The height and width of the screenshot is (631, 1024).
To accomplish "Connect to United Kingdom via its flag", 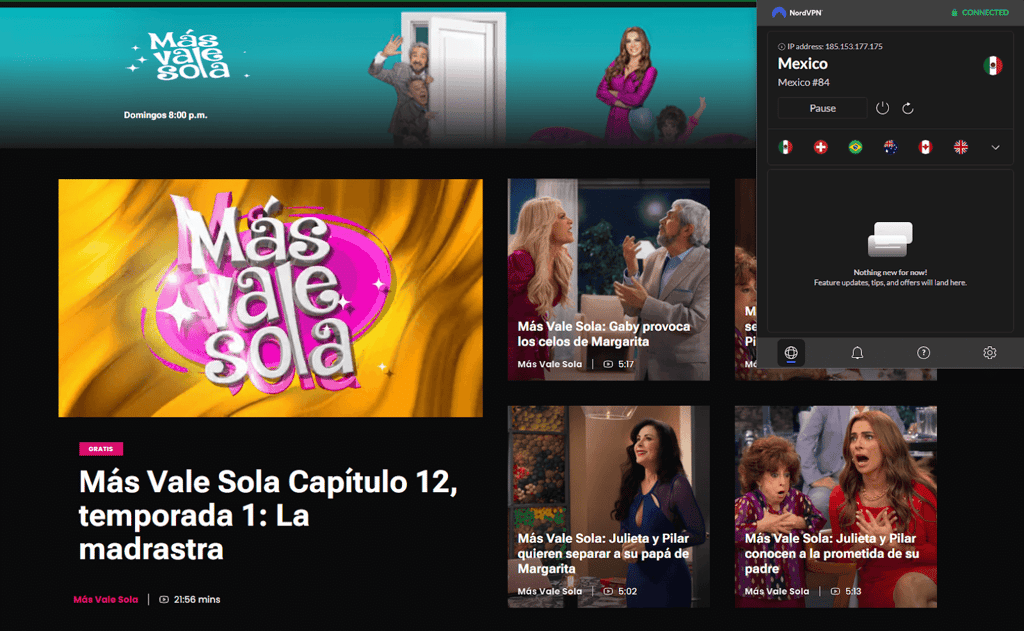I will point(961,147).
